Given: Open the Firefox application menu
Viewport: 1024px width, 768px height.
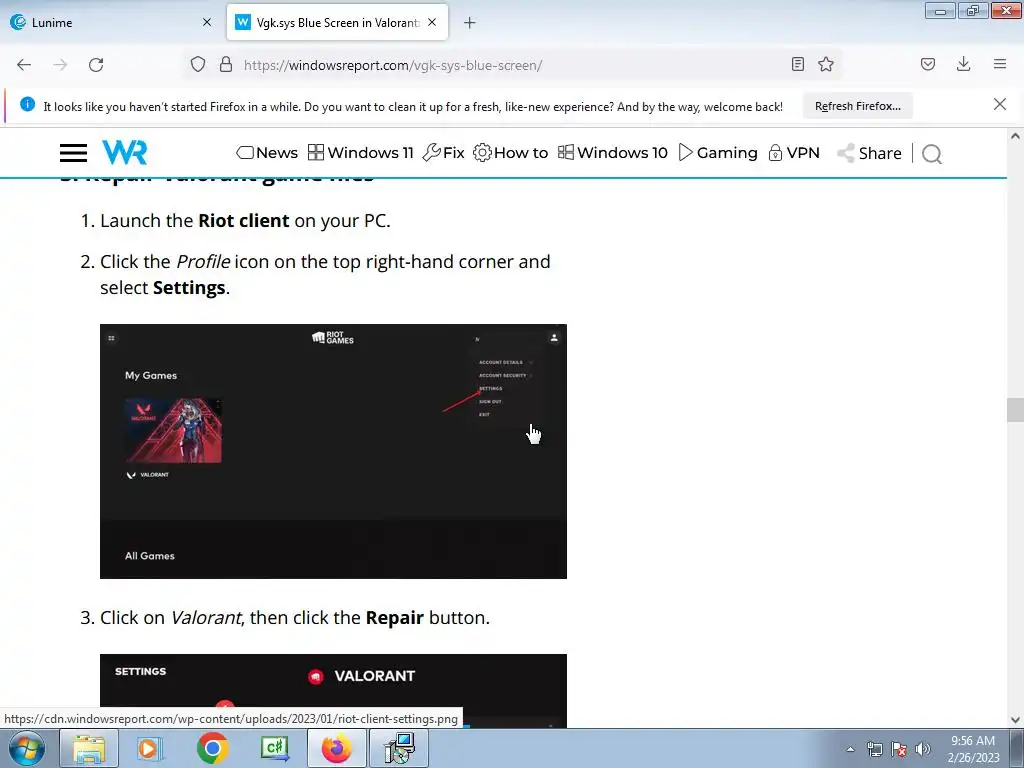Looking at the screenshot, I should [x=1000, y=64].
